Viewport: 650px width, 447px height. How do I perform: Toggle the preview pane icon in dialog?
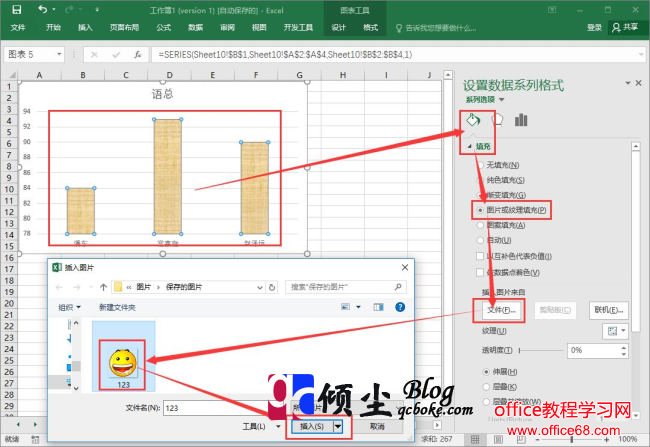coord(378,307)
